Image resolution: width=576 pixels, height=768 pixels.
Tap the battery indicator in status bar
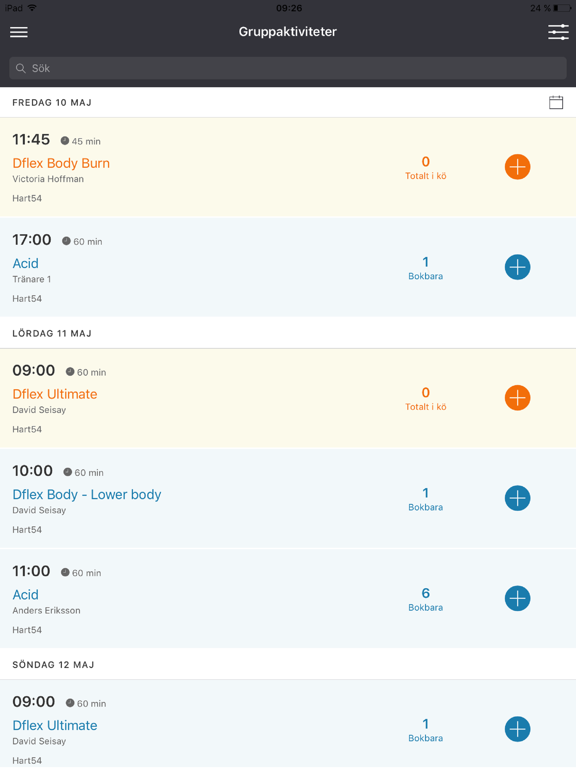click(x=562, y=8)
